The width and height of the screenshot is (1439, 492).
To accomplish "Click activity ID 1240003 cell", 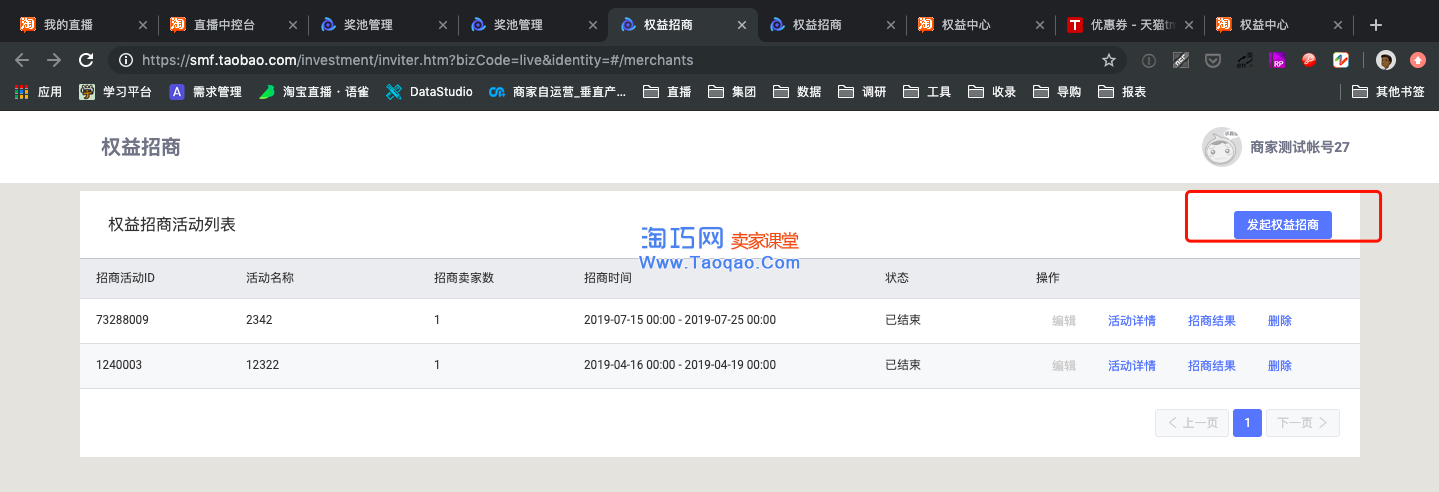I will click(x=119, y=366).
